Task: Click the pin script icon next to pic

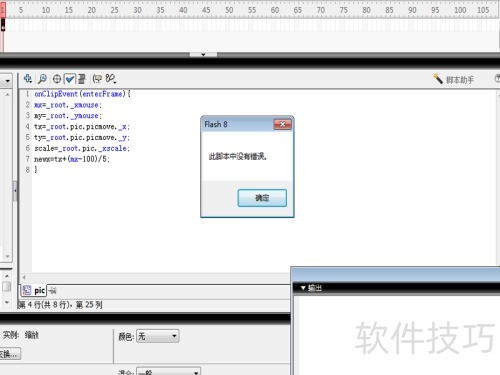Action: point(53,291)
